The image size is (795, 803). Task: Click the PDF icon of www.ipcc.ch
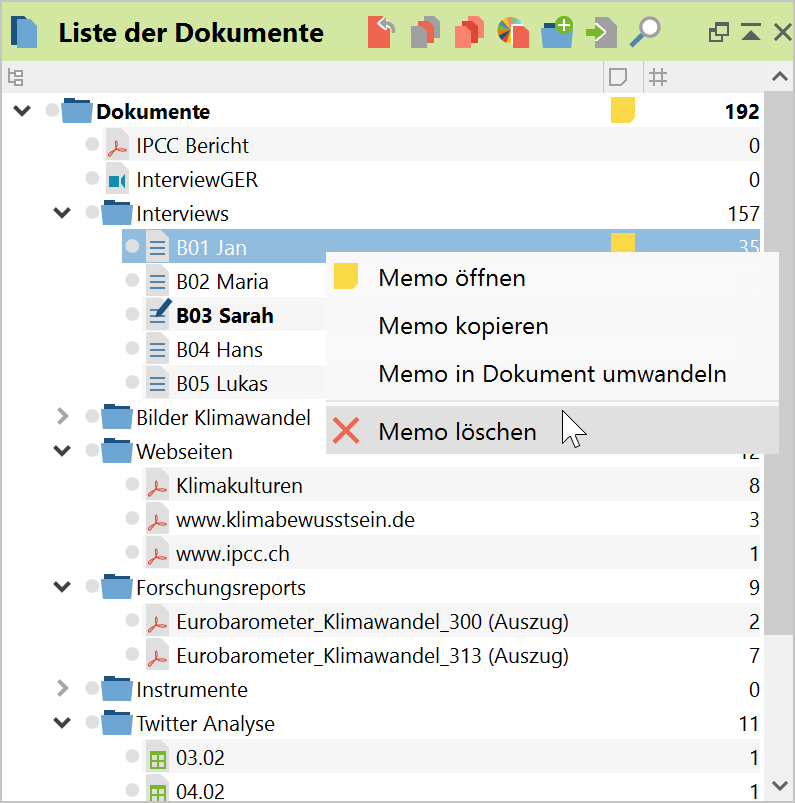(158, 554)
